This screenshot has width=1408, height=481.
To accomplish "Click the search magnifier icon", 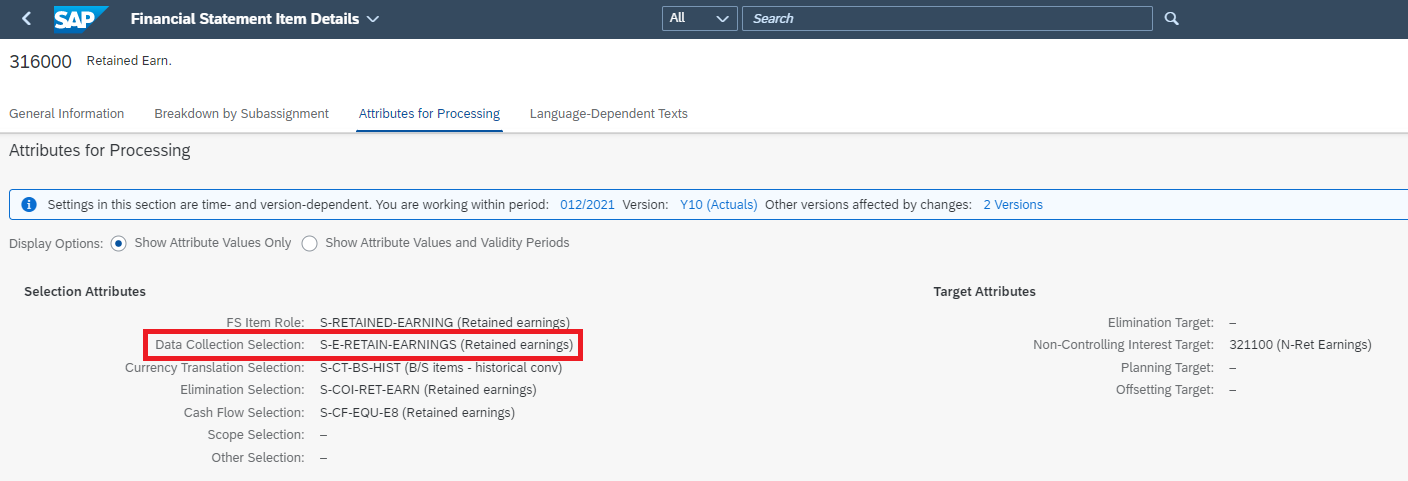I will [1172, 19].
